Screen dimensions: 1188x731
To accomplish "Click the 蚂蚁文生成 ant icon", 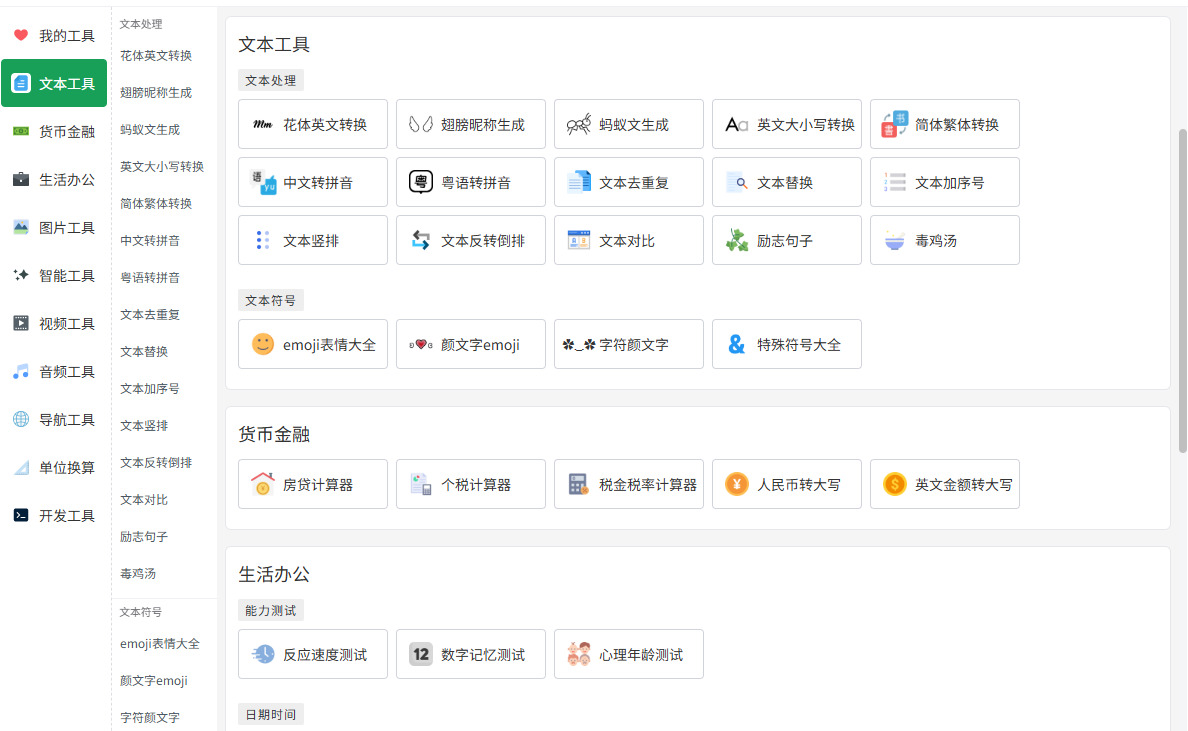I will pos(579,125).
